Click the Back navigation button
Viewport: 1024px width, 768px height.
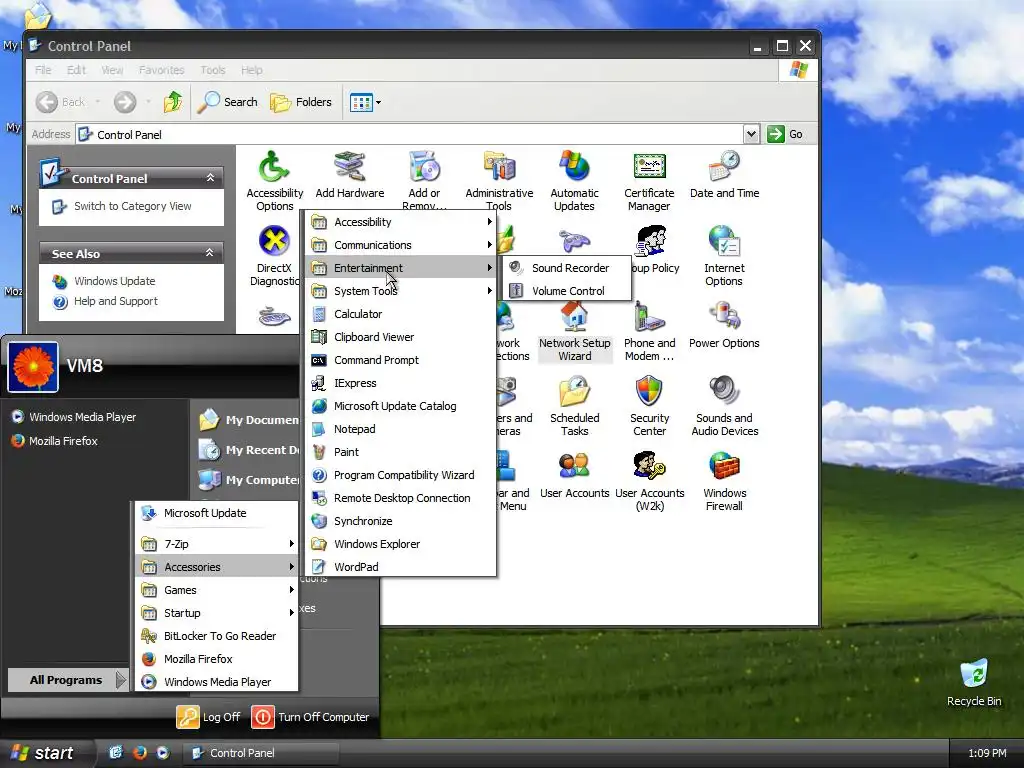[x=61, y=102]
